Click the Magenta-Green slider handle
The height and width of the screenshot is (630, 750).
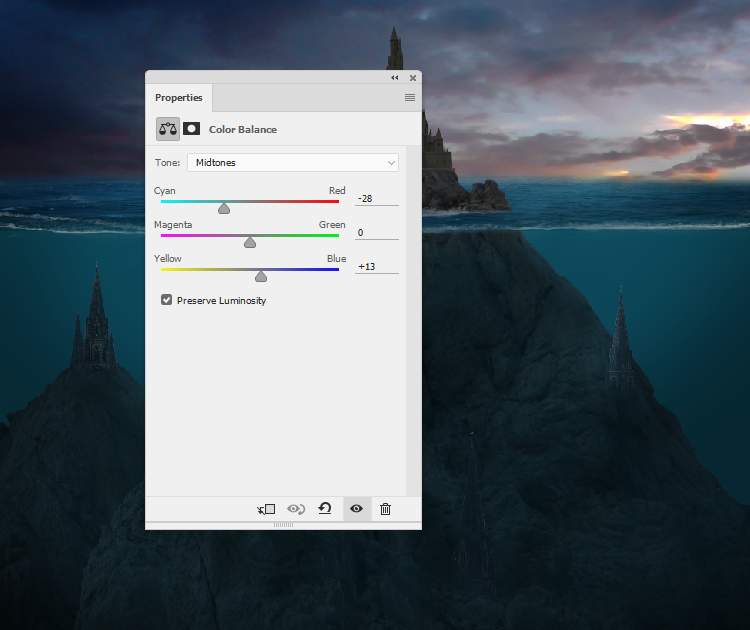click(250, 242)
